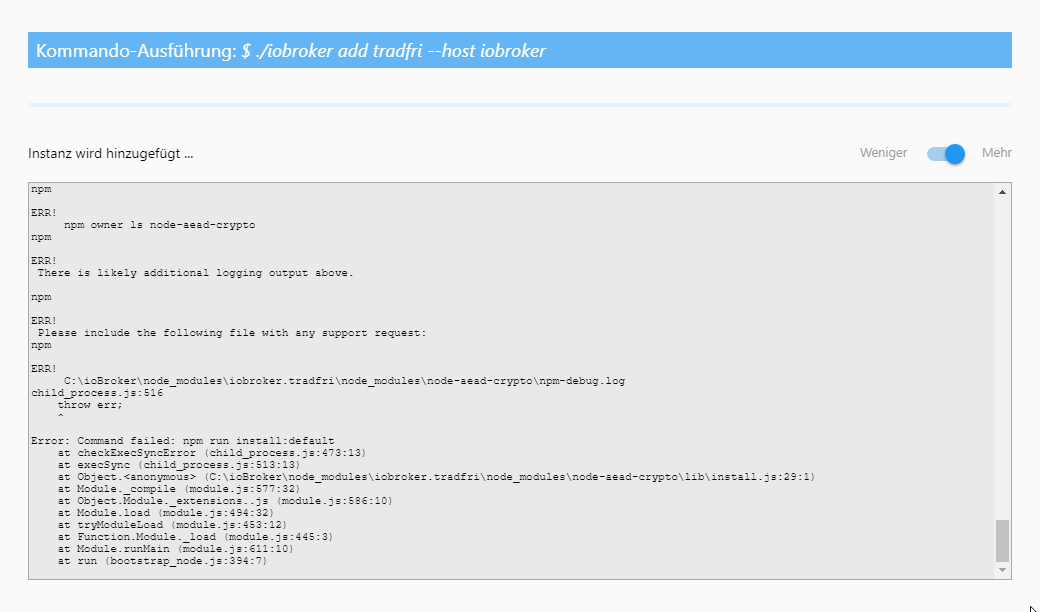
Task: Toggle the log detail switch to Weniger
Action: coord(944,153)
